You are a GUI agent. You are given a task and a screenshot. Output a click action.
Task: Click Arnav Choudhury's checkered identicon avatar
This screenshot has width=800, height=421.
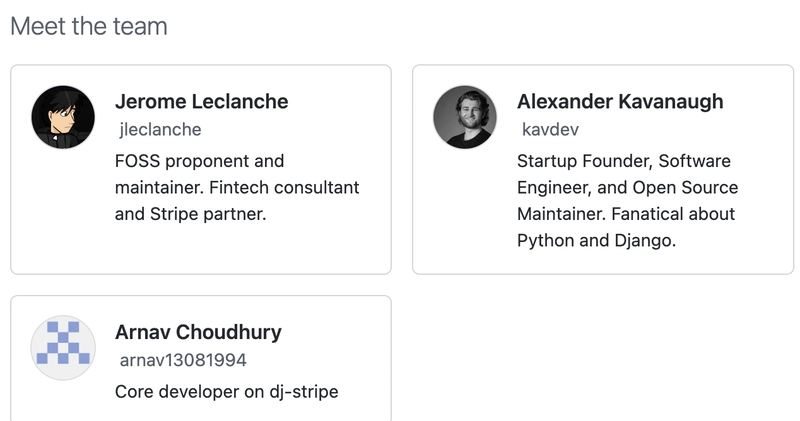63,348
